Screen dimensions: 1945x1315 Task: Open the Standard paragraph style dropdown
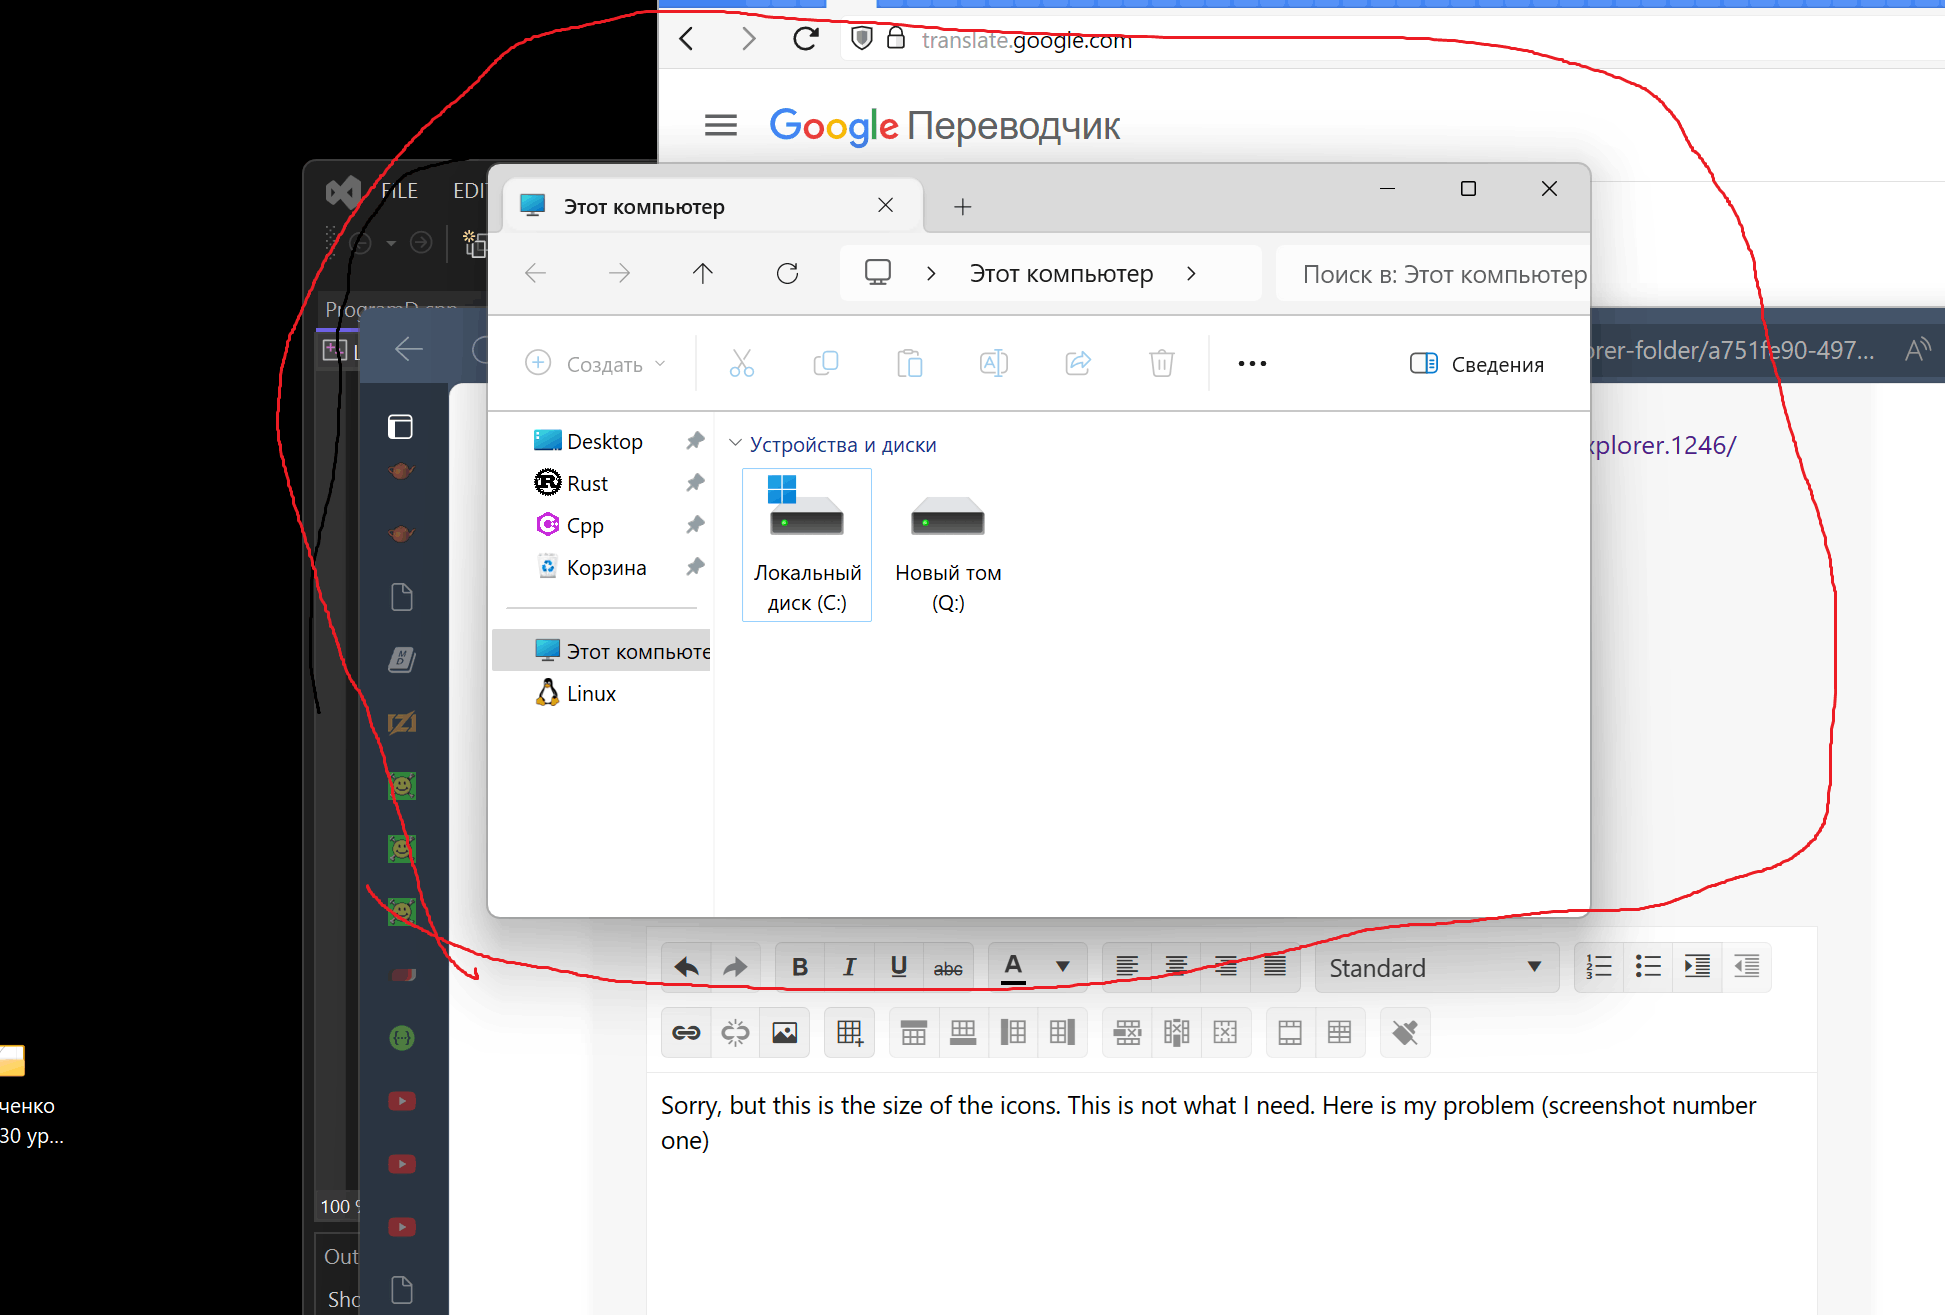[1436, 967]
